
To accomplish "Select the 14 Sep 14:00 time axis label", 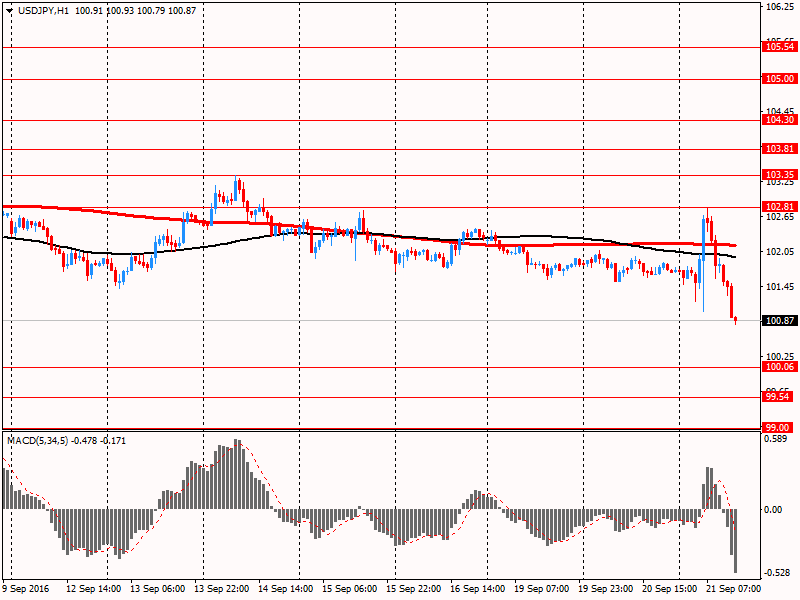I will point(286,589).
